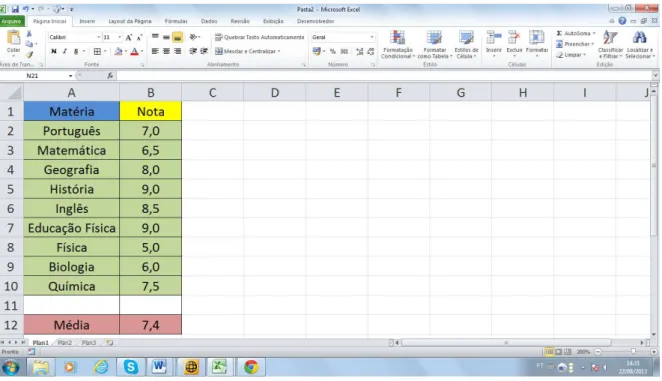Toggle bold N formatting
Image resolution: width=662 pixels, height=381 pixels.
tap(54, 51)
